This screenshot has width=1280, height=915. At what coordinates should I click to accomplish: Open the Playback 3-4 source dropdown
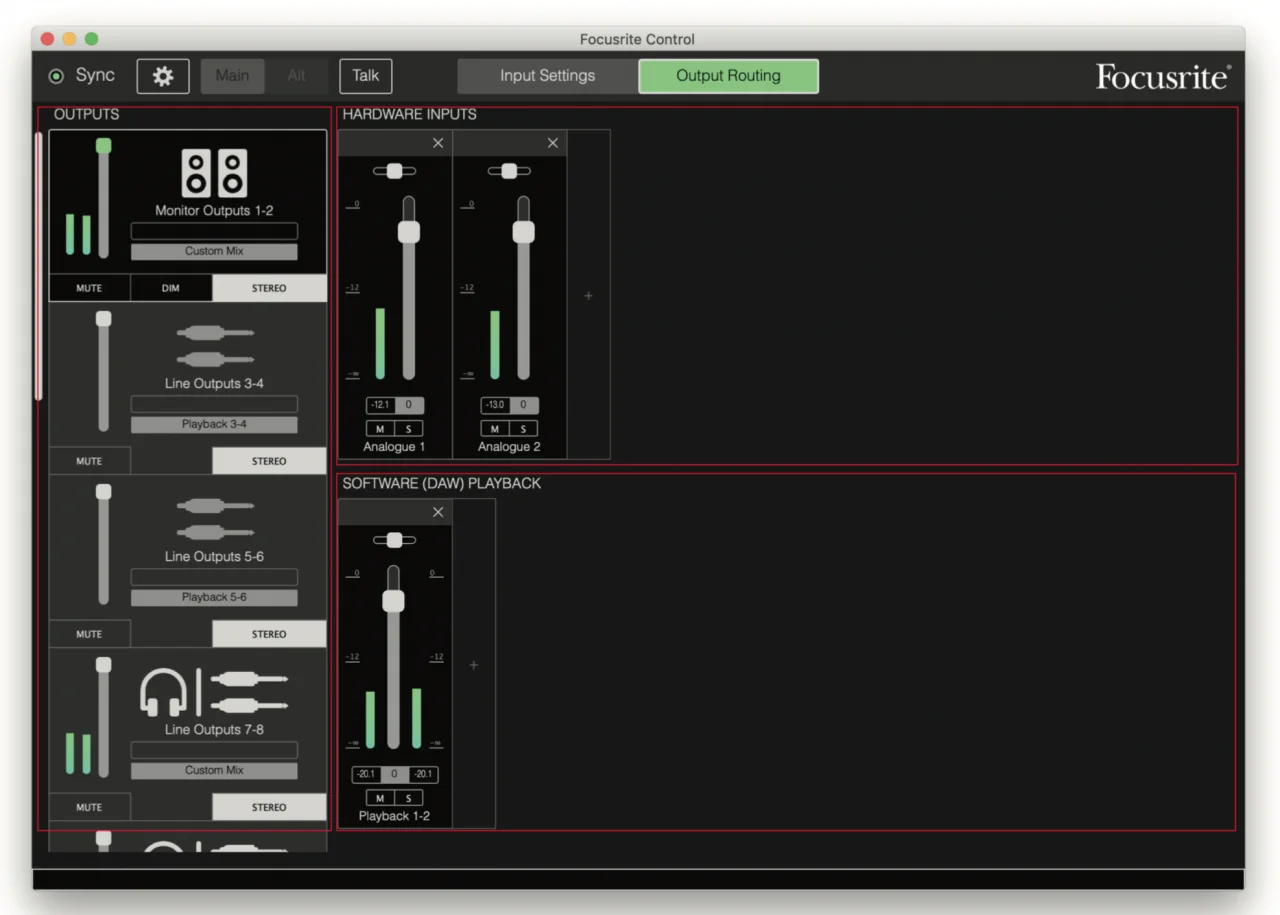[x=214, y=424]
